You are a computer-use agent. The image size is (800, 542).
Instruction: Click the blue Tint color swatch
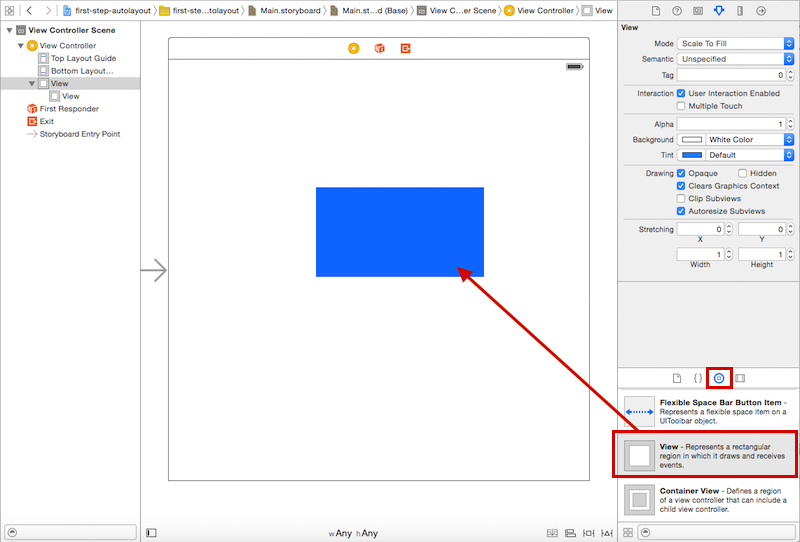(x=692, y=155)
